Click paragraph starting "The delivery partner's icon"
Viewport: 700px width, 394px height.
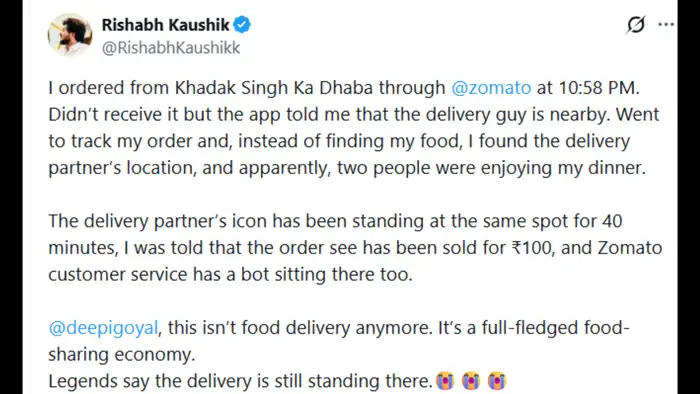[355, 248]
